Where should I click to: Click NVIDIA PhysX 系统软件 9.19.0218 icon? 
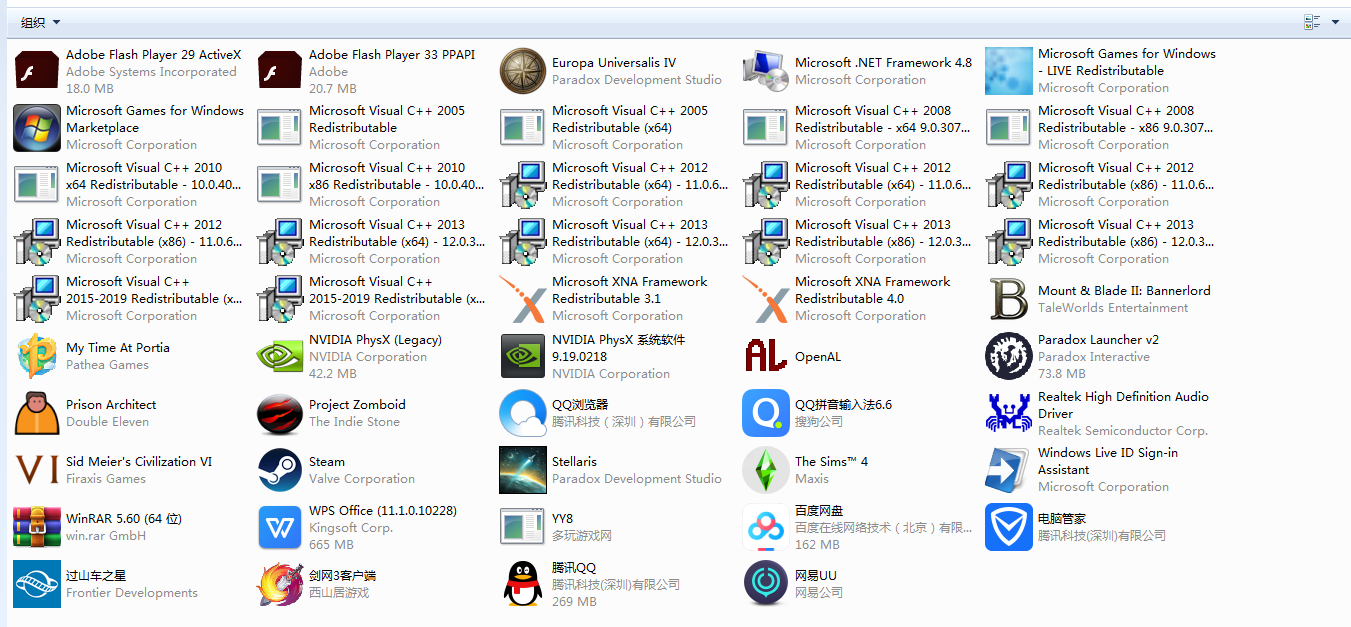523,356
